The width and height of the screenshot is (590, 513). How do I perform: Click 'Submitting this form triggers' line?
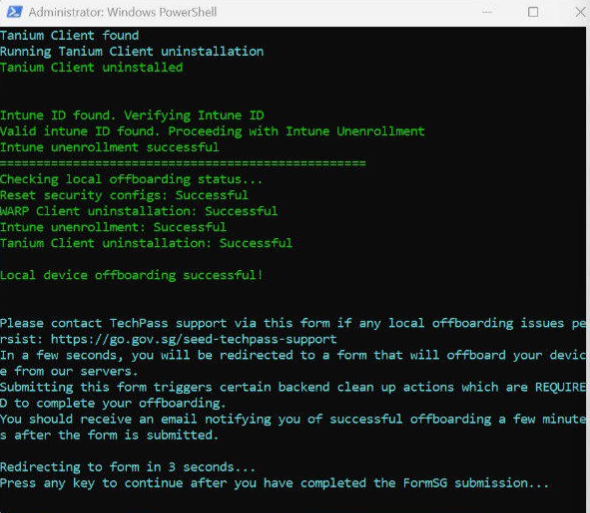pyautogui.click(x=293, y=387)
